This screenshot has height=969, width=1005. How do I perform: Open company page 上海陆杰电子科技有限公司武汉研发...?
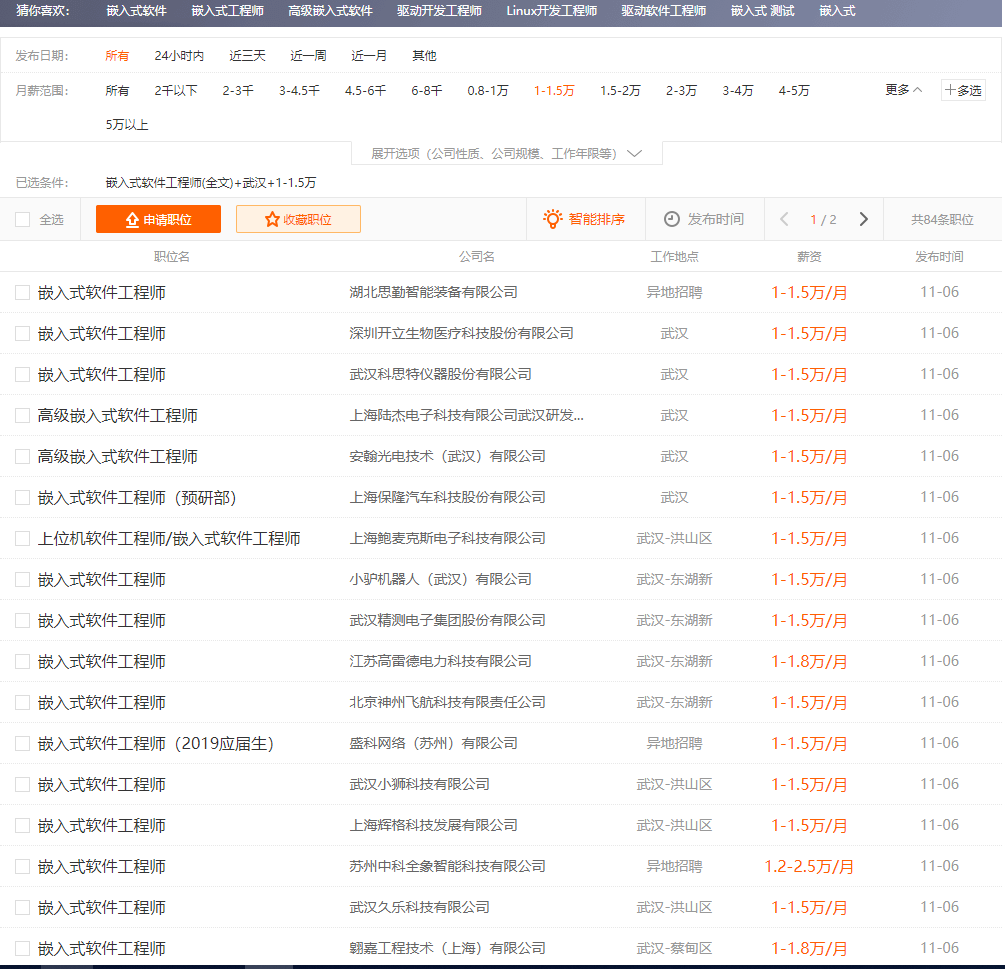pos(467,415)
